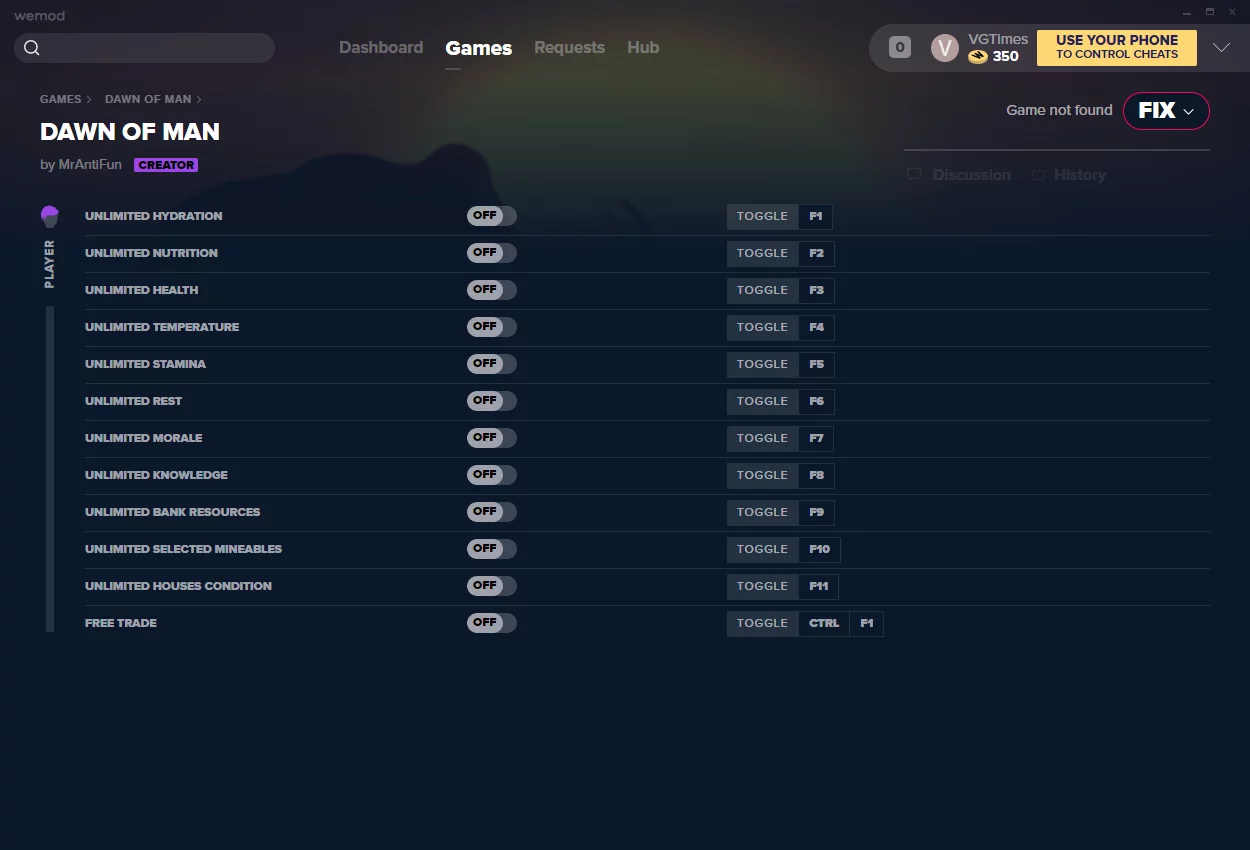The image size is (1250, 850).
Task: Turn on Unlimited Rest
Action: tap(492, 401)
